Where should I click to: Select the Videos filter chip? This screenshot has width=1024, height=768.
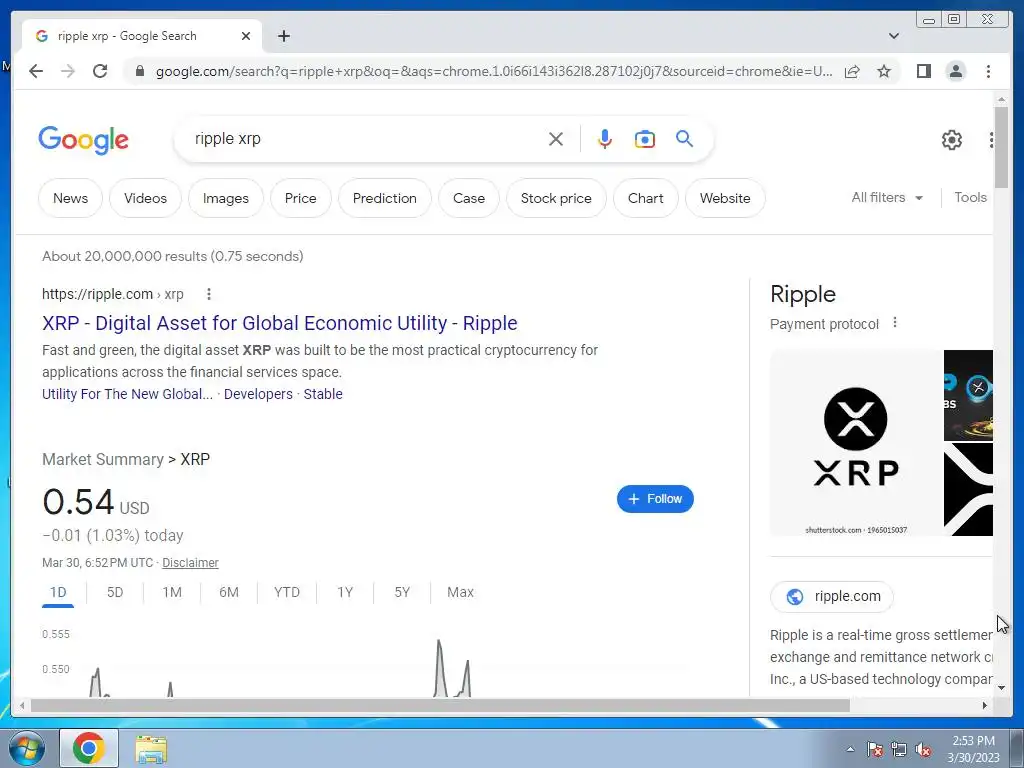click(145, 198)
